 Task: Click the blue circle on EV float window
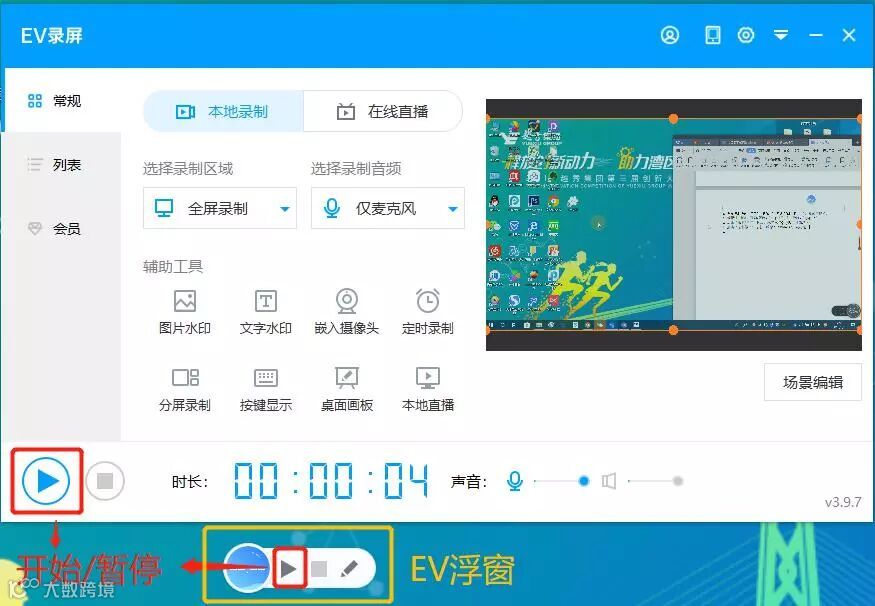click(x=247, y=567)
